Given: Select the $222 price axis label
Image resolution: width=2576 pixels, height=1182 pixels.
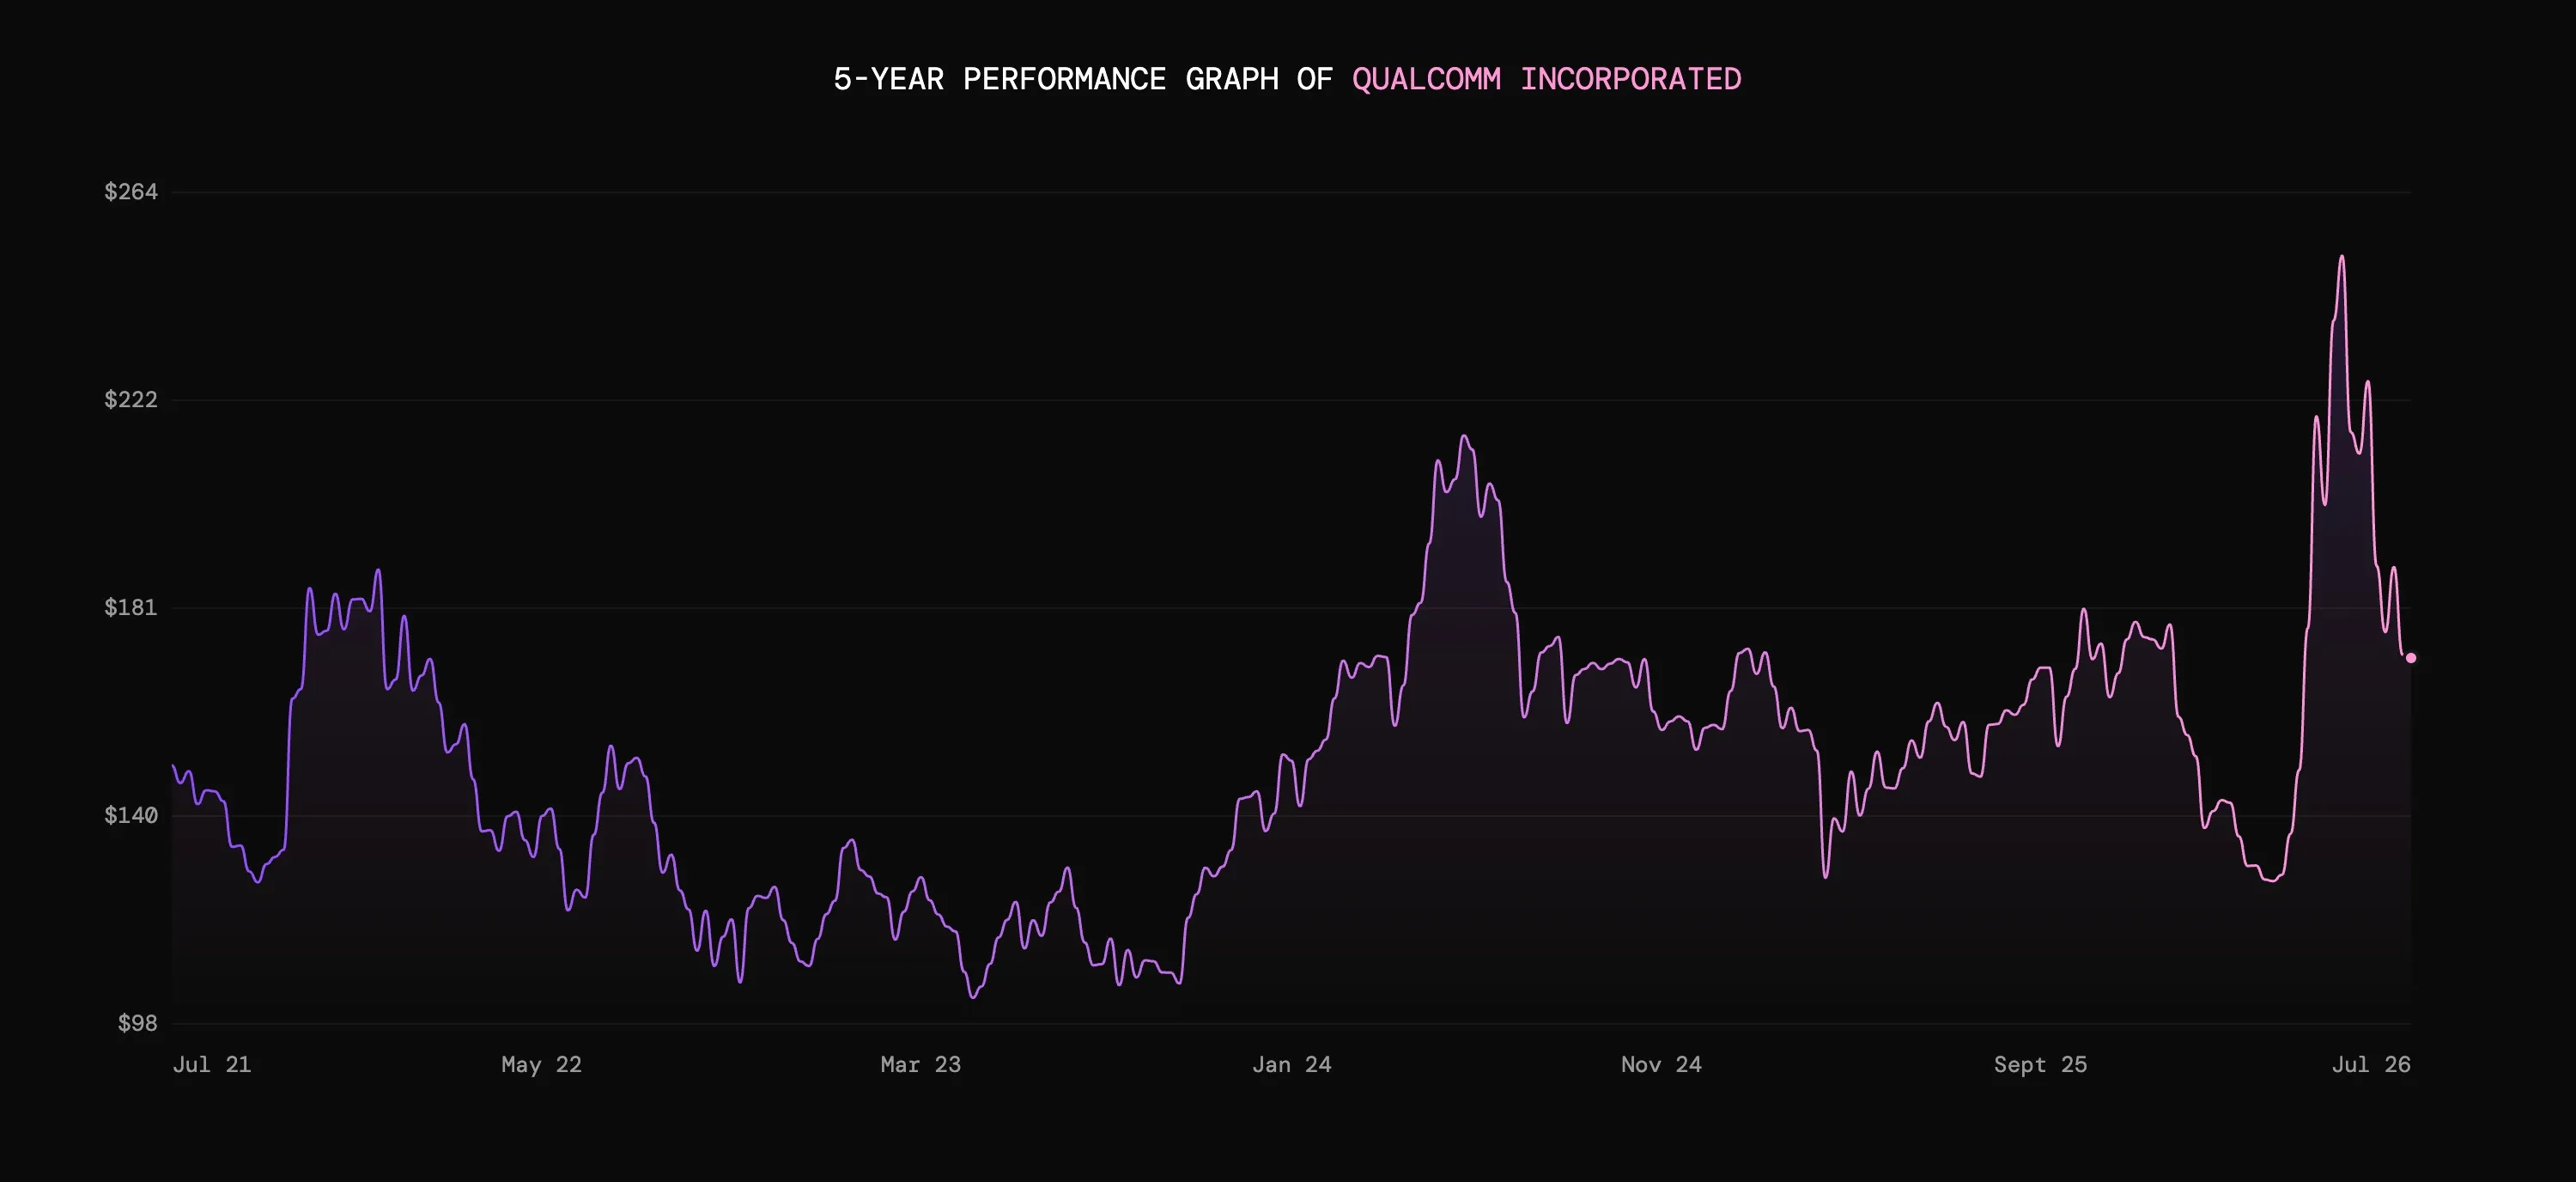Looking at the screenshot, I should coord(131,400).
